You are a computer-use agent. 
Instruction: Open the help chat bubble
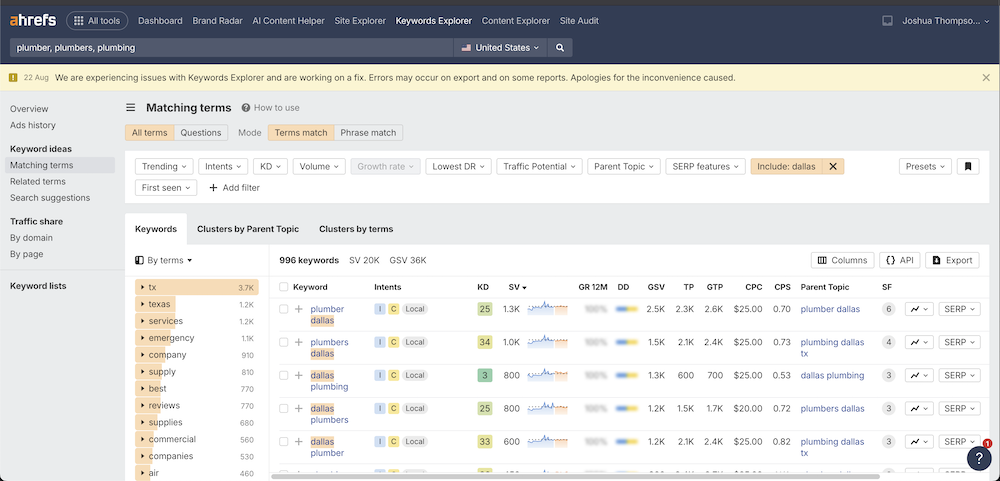(979, 457)
